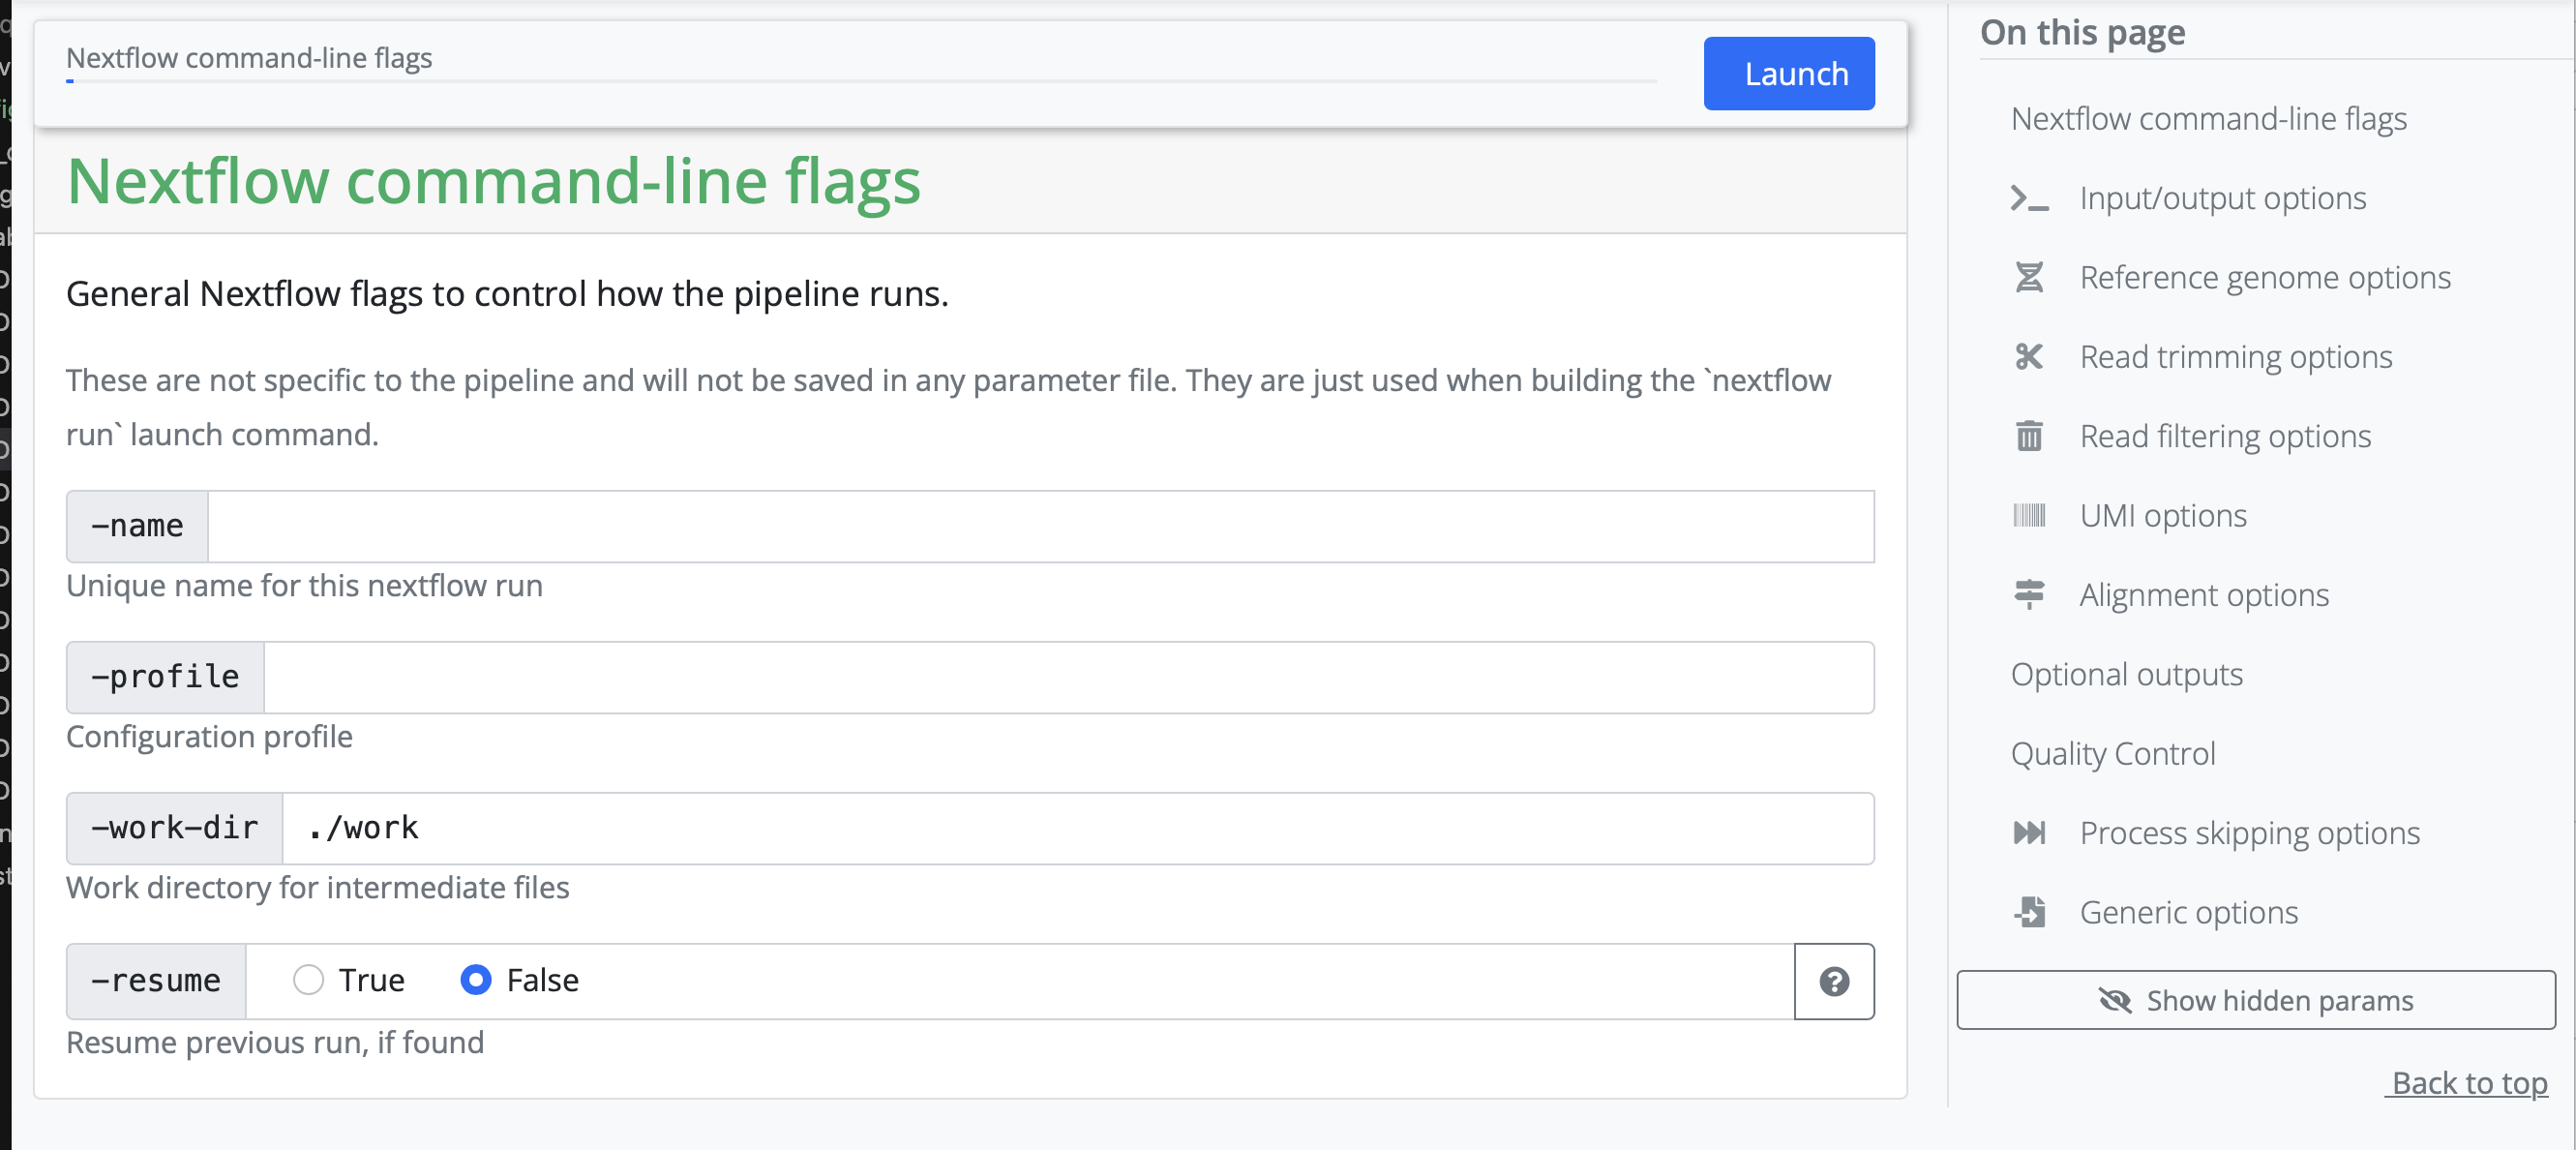Jump to Optional outputs section
Viewport: 2576px width, 1150px height.
pyautogui.click(x=2126, y=674)
